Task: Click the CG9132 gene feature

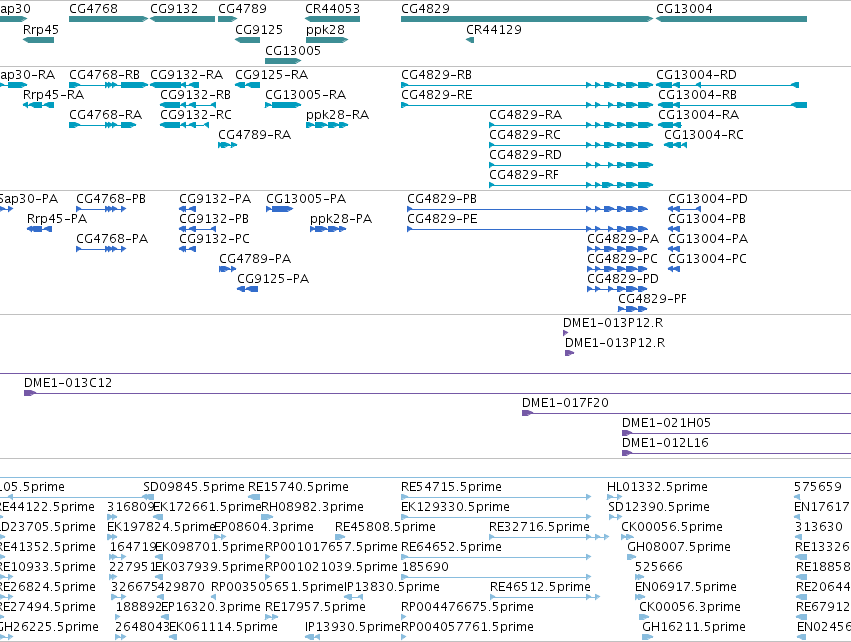Action: click(x=182, y=19)
